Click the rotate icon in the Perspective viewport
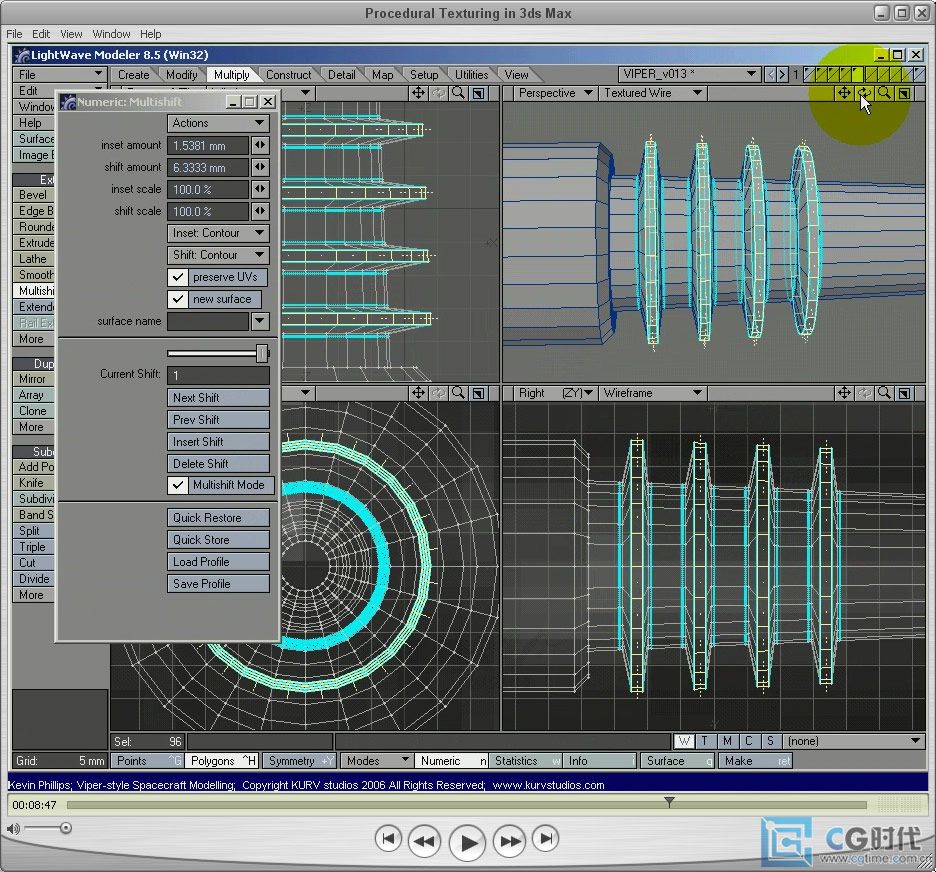 864,93
